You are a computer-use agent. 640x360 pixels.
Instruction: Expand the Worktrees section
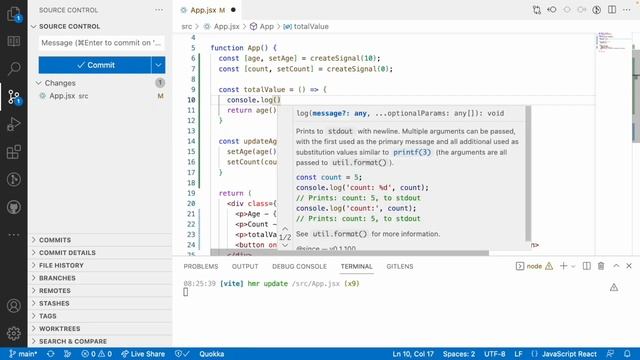[x=101, y=329]
